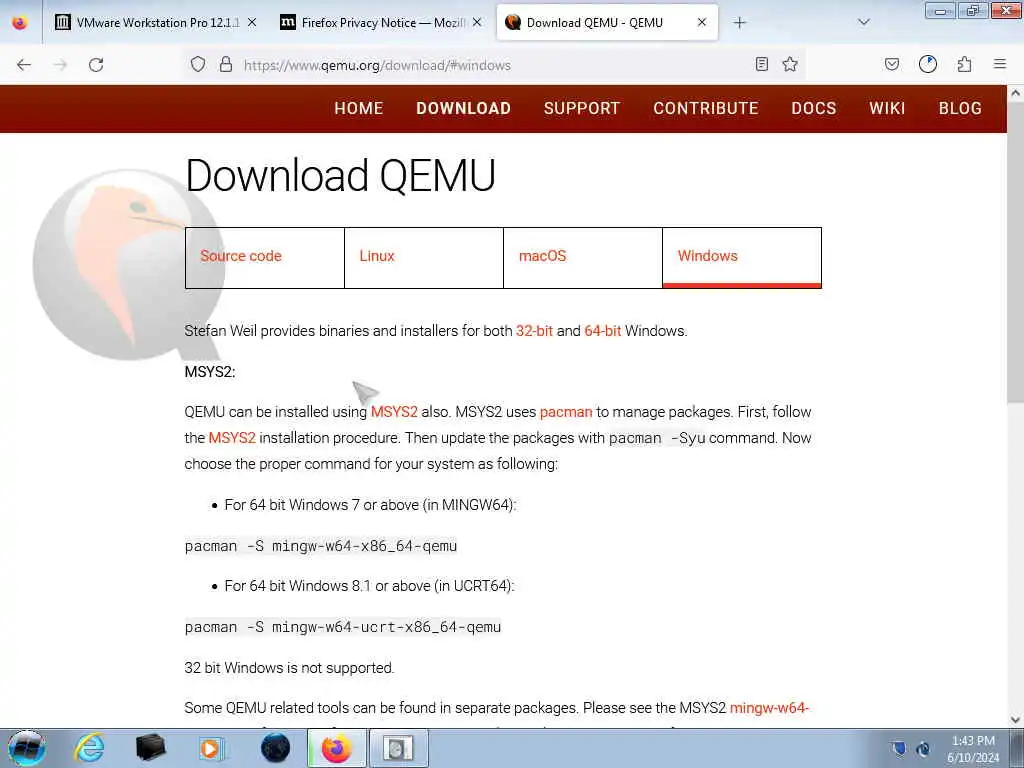Image resolution: width=1024 pixels, height=768 pixels.
Task: Click the 'MSYS2:' section label
Action: coord(210,372)
